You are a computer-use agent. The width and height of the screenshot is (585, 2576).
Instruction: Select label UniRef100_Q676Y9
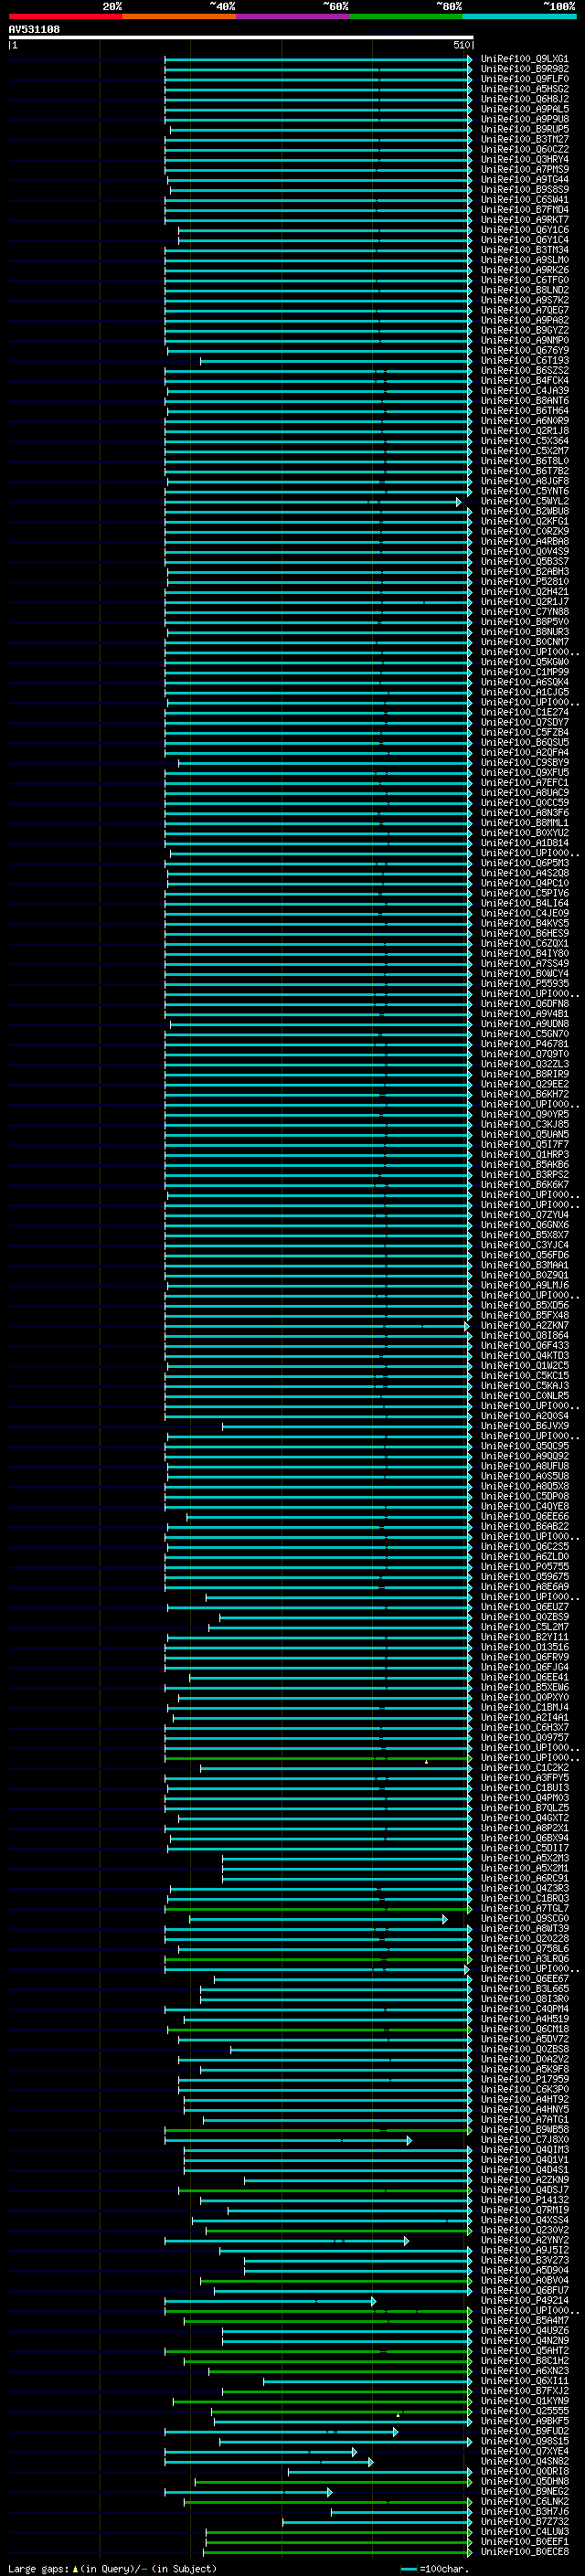525,351
